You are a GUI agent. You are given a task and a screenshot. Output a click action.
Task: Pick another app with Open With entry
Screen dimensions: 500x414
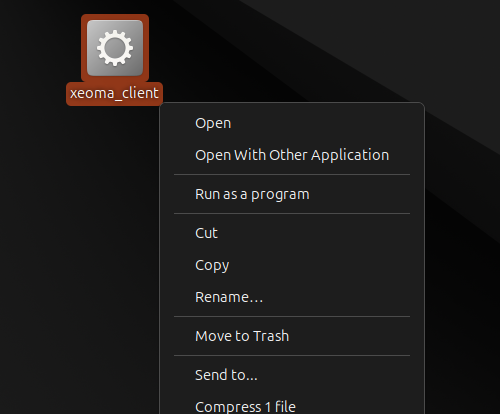(292, 155)
